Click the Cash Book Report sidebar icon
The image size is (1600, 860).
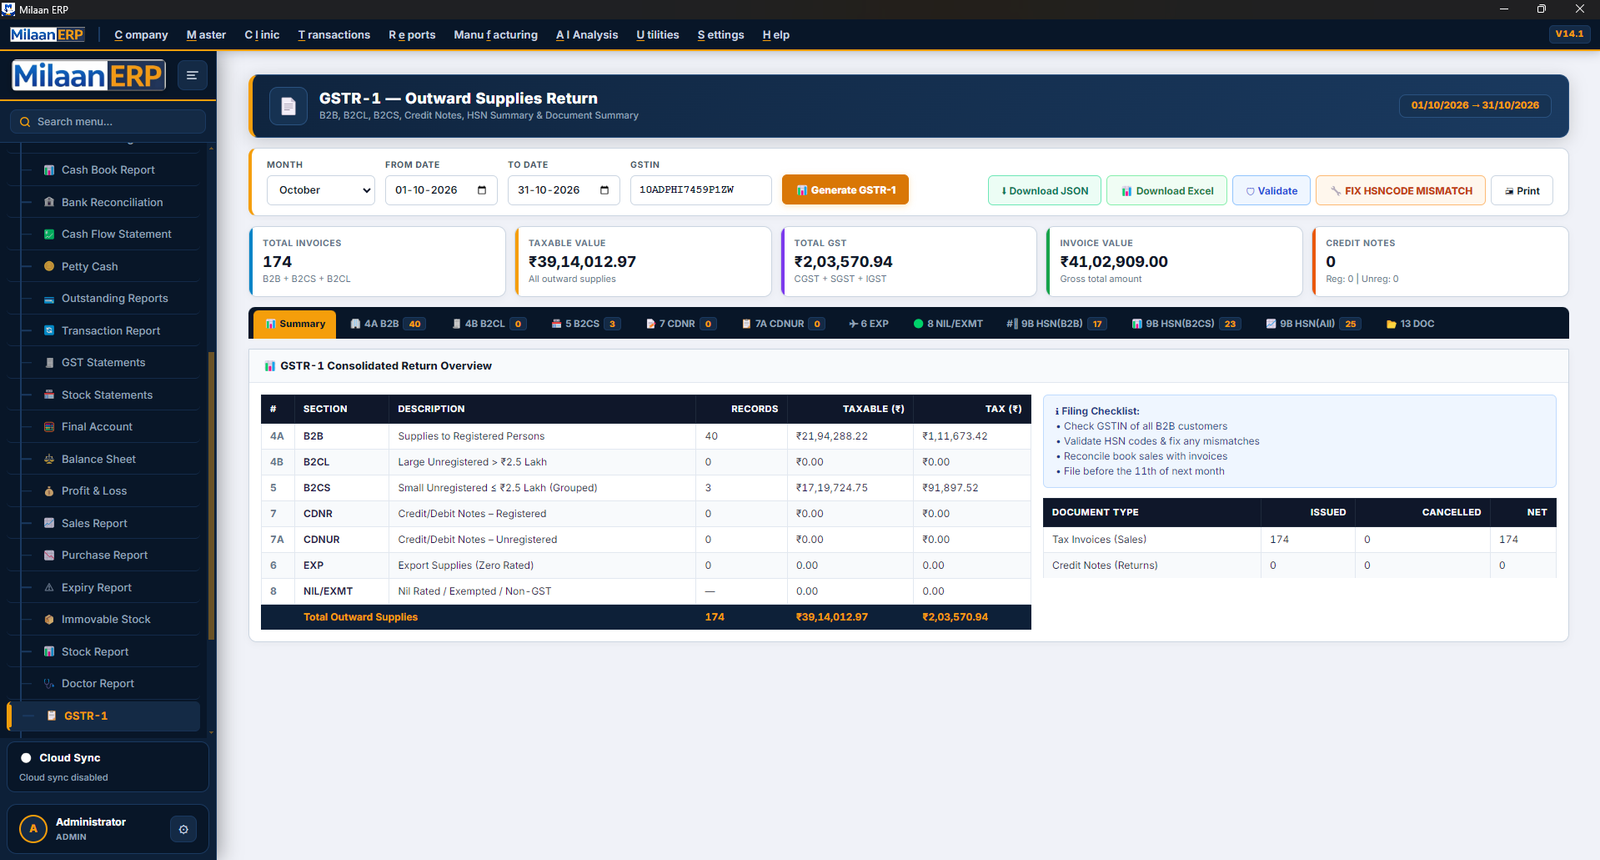pyautogui.click(x=49, y=170)
